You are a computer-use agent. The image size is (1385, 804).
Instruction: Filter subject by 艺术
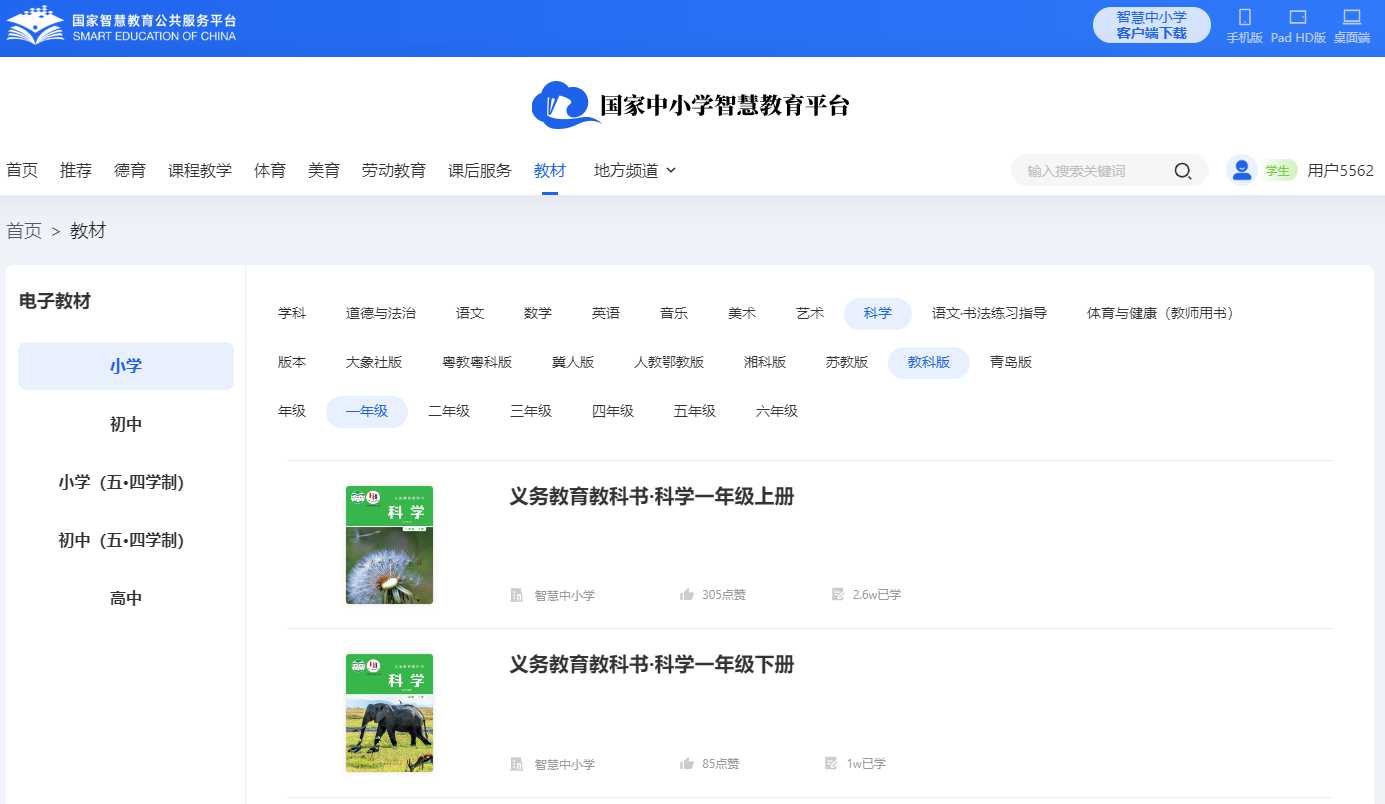tap(810, 313)
